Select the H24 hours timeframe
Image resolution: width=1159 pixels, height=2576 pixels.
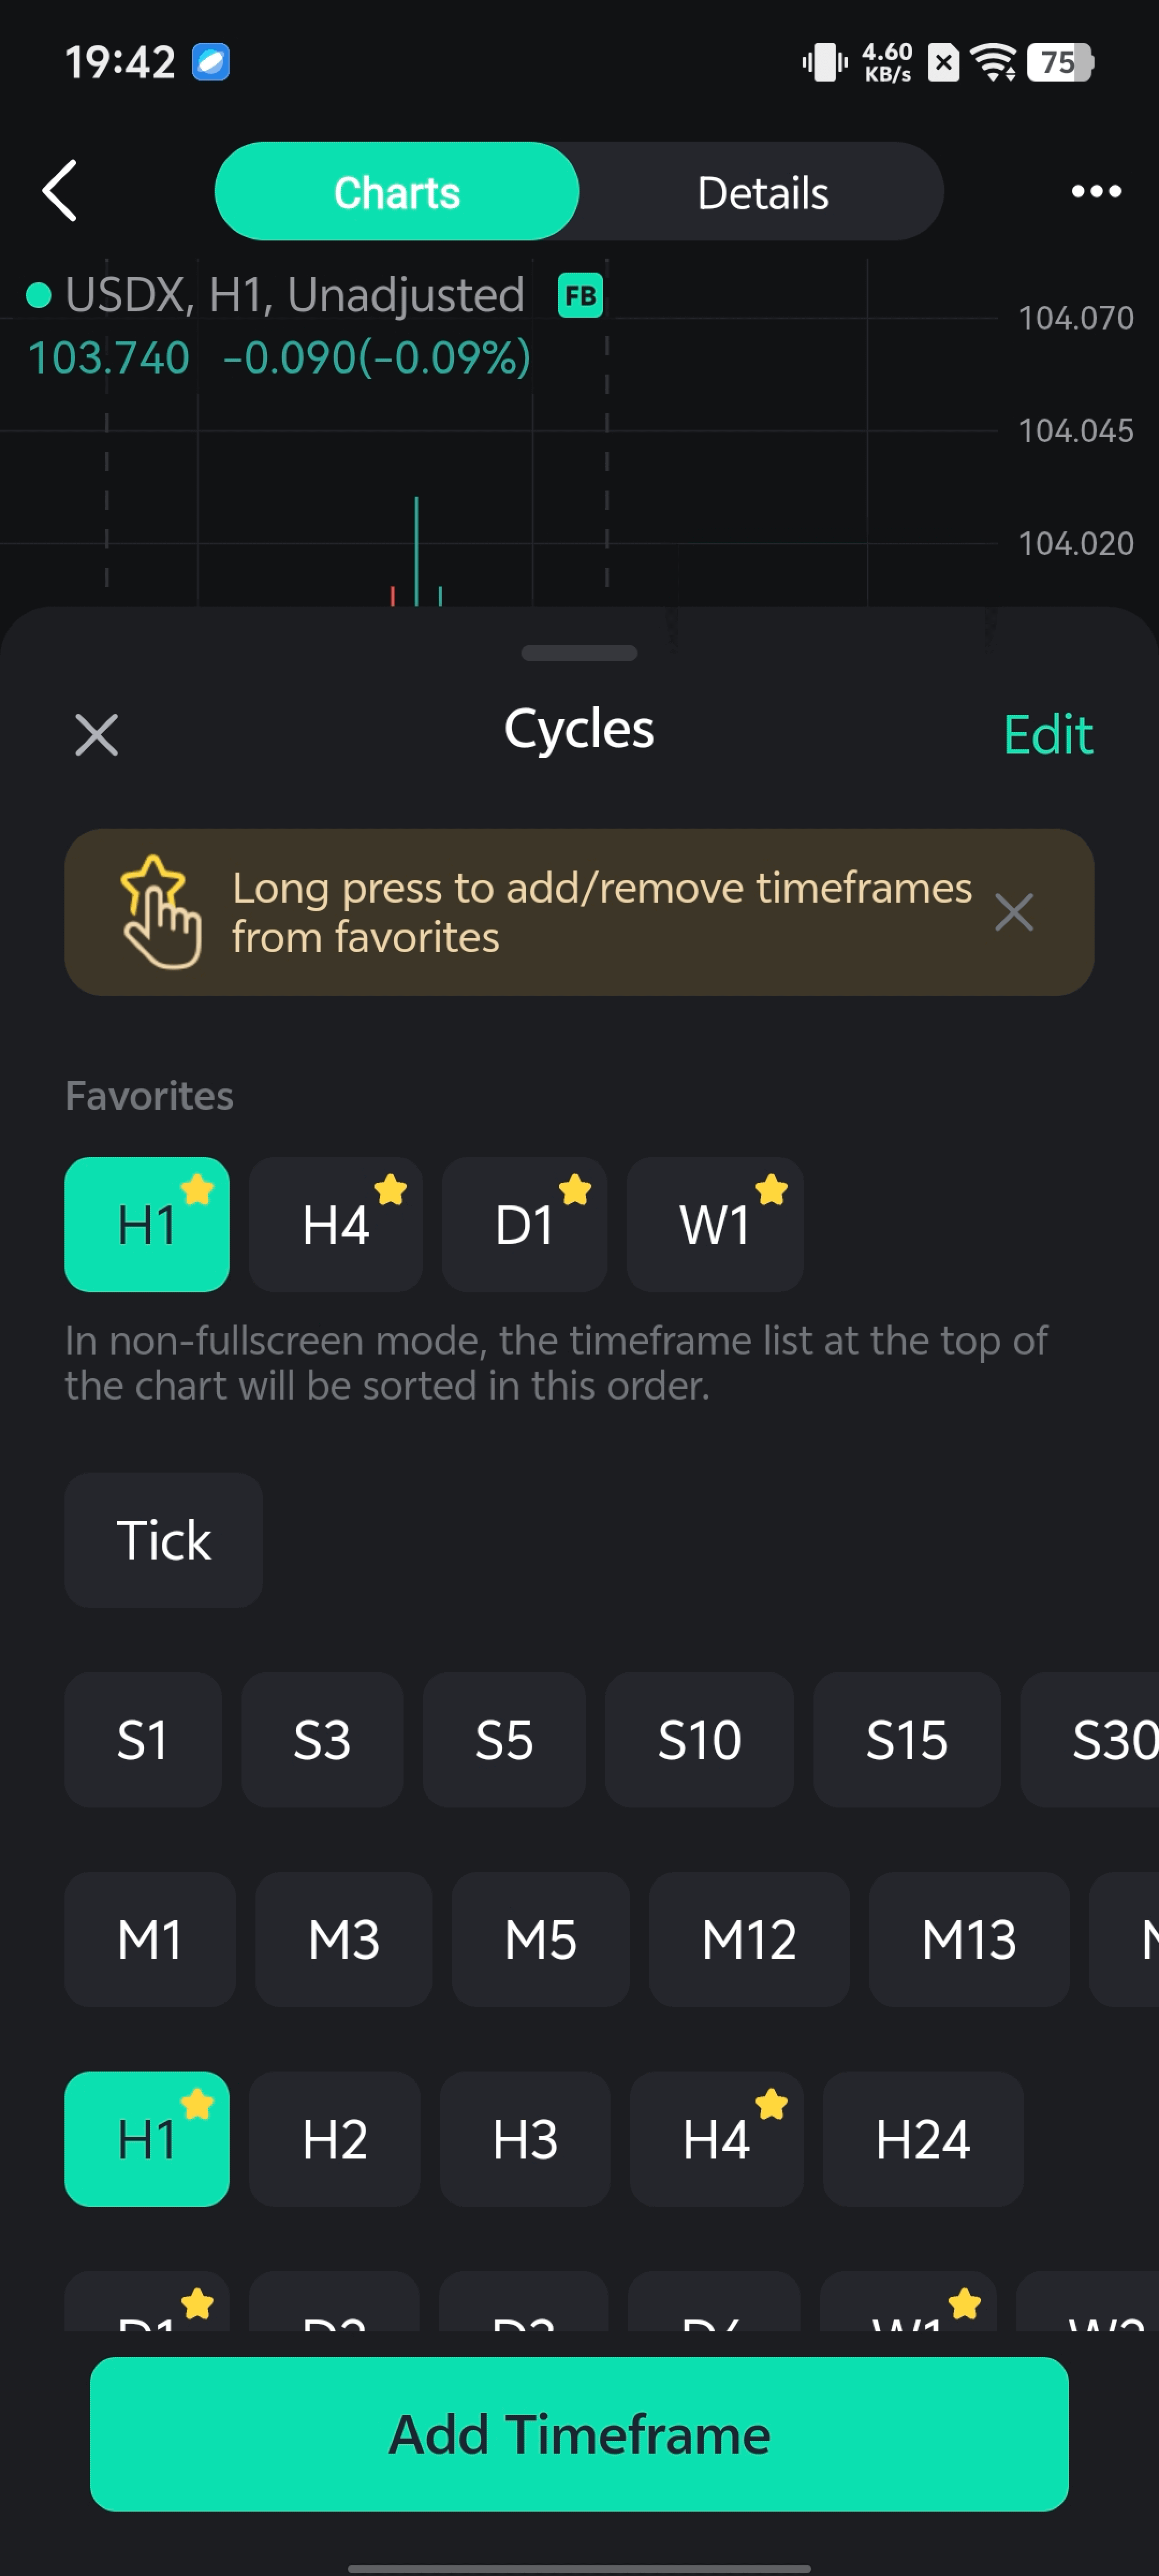(x=922, y=2140)
